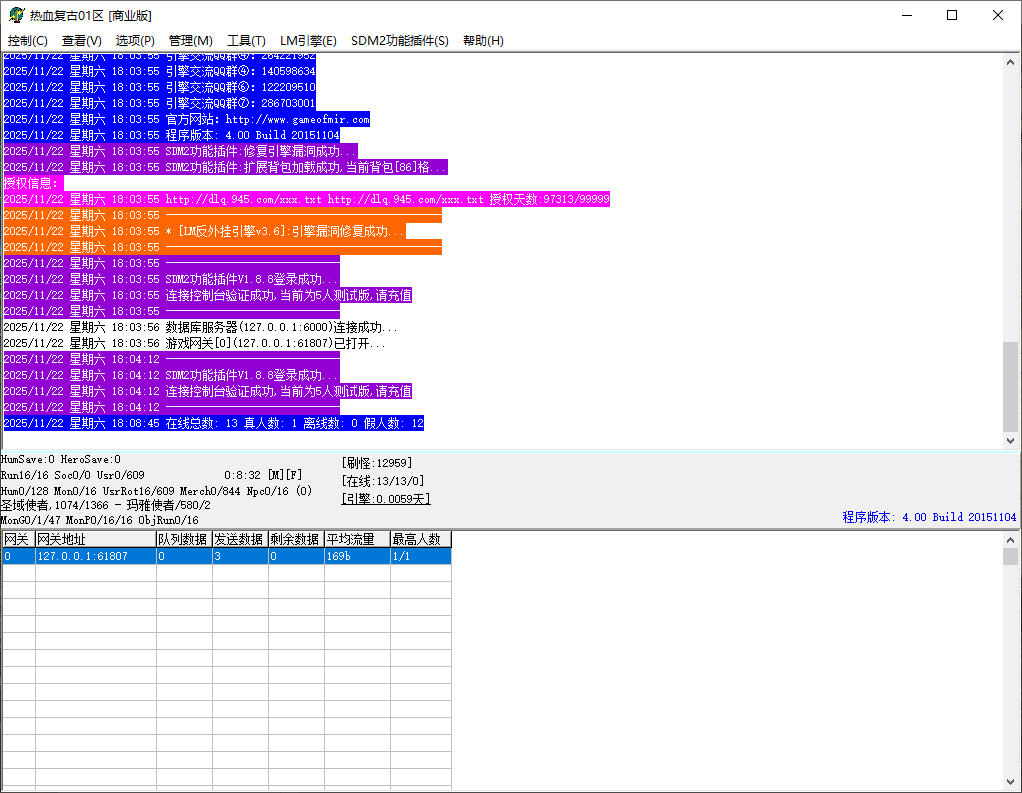Click the 最高人数 column header
1022x793 pixels.
coord(420,540)
